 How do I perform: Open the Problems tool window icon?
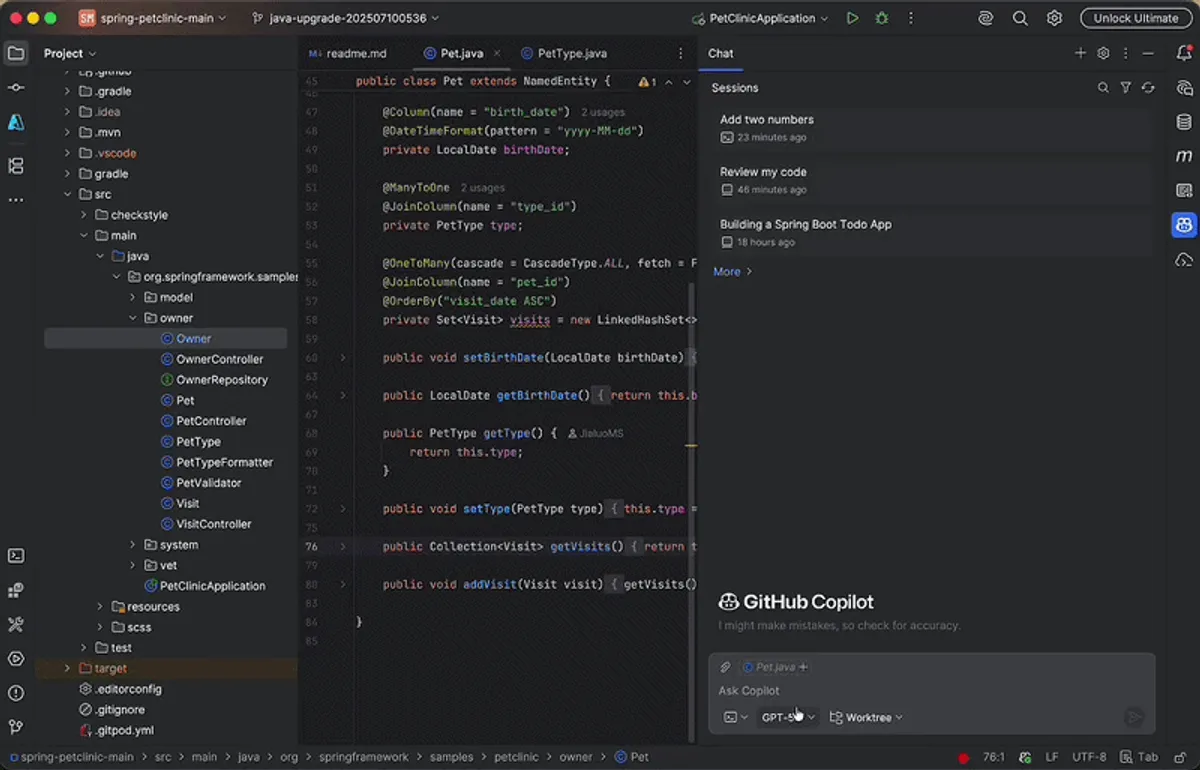point(16,693)
